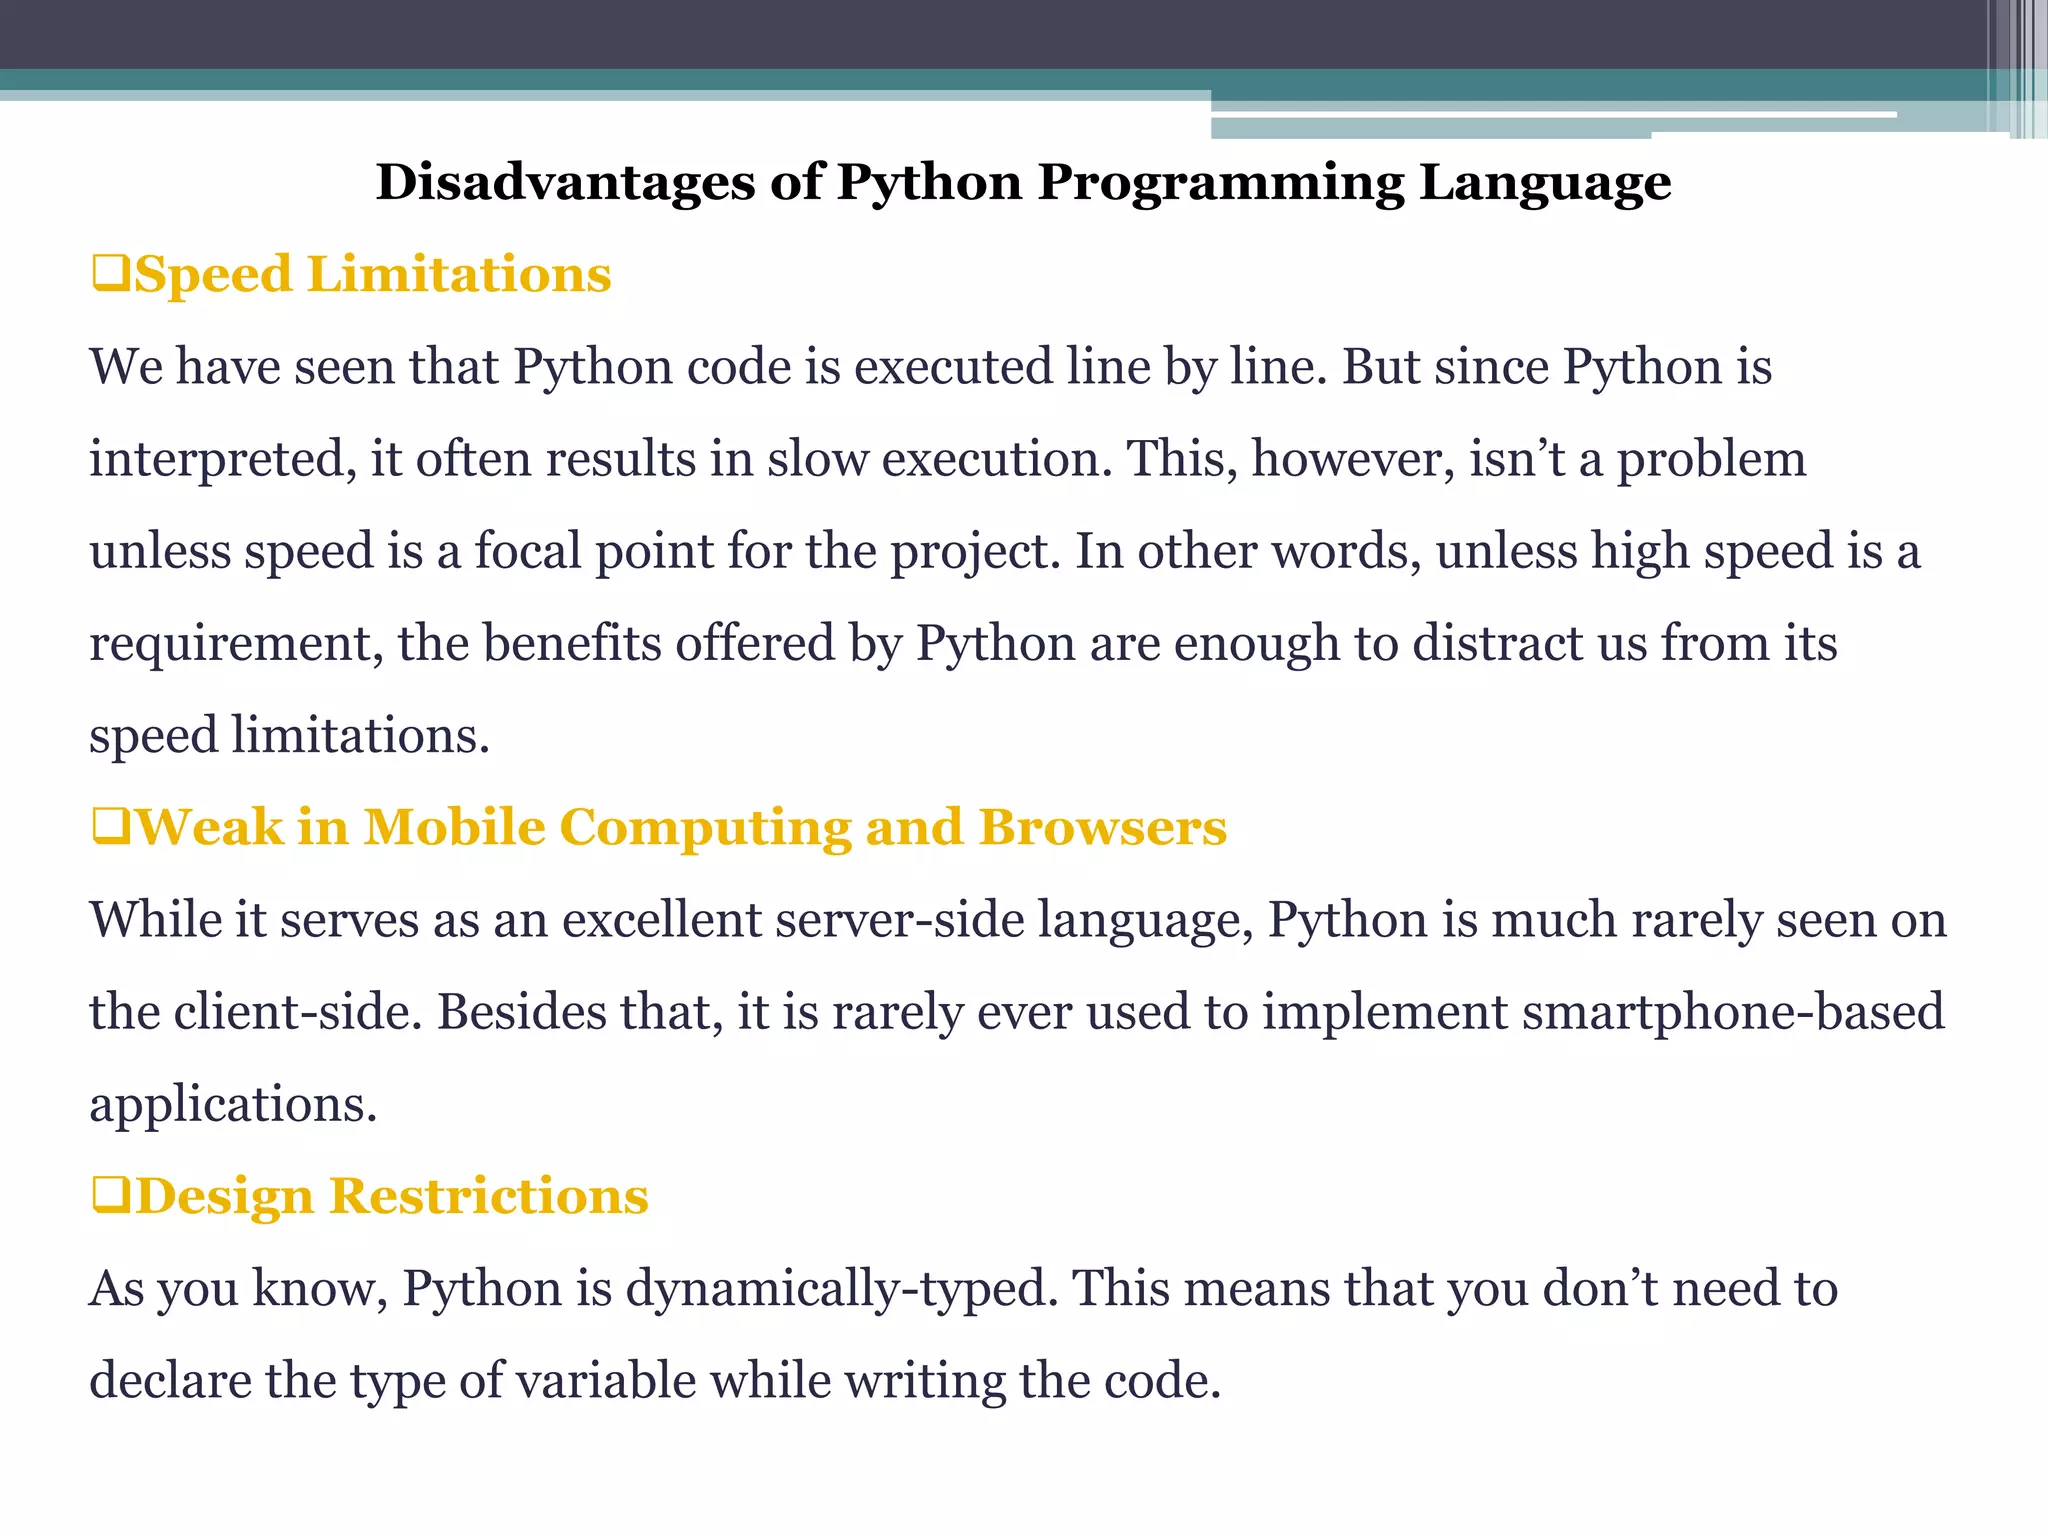Click the slide title 'Disadvantages of Python Programming Language'
2048x1536 pixels.
1023,183
